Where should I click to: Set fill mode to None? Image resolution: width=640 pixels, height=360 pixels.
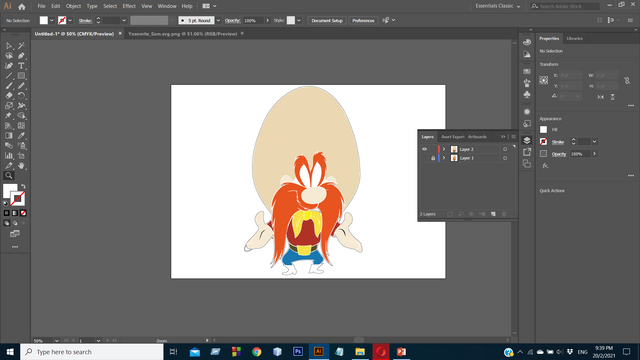point(23,213)
